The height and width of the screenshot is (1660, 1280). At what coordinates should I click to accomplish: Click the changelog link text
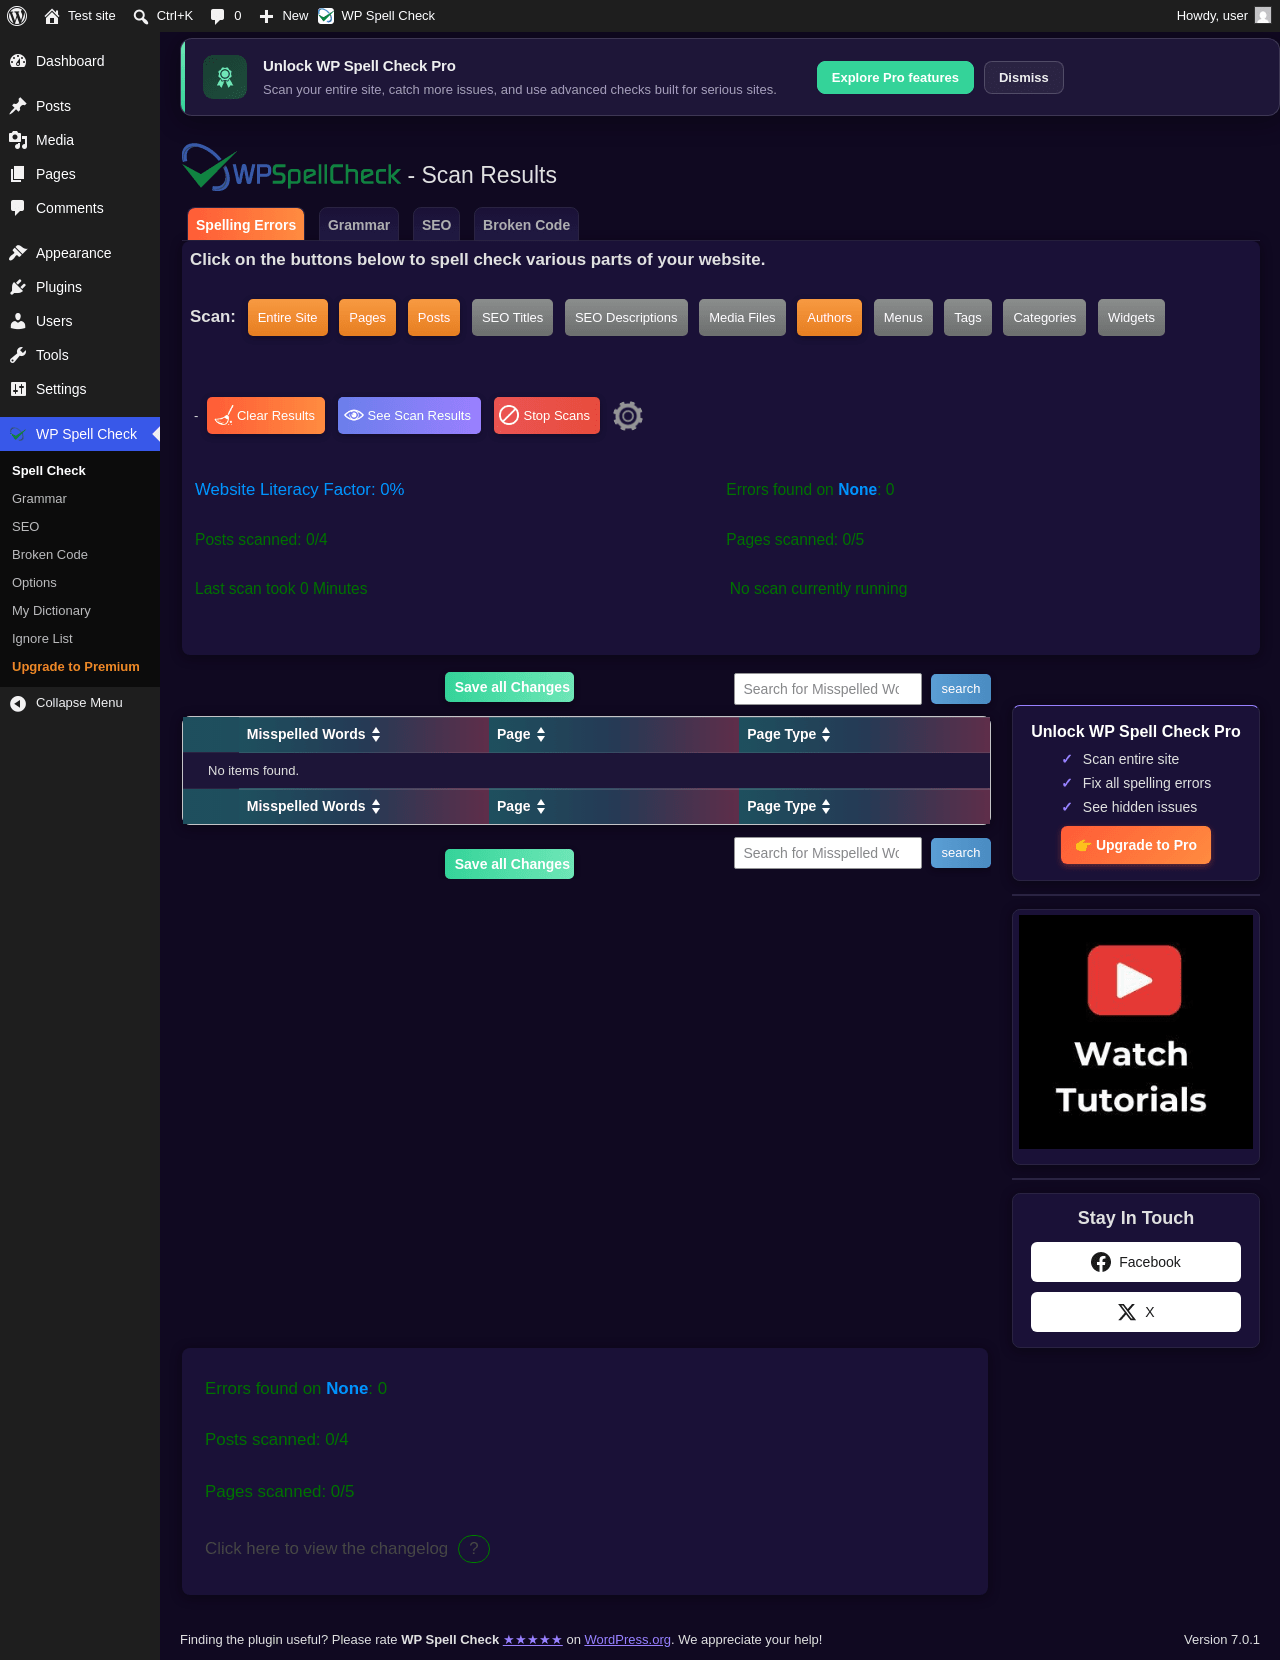326,1549
